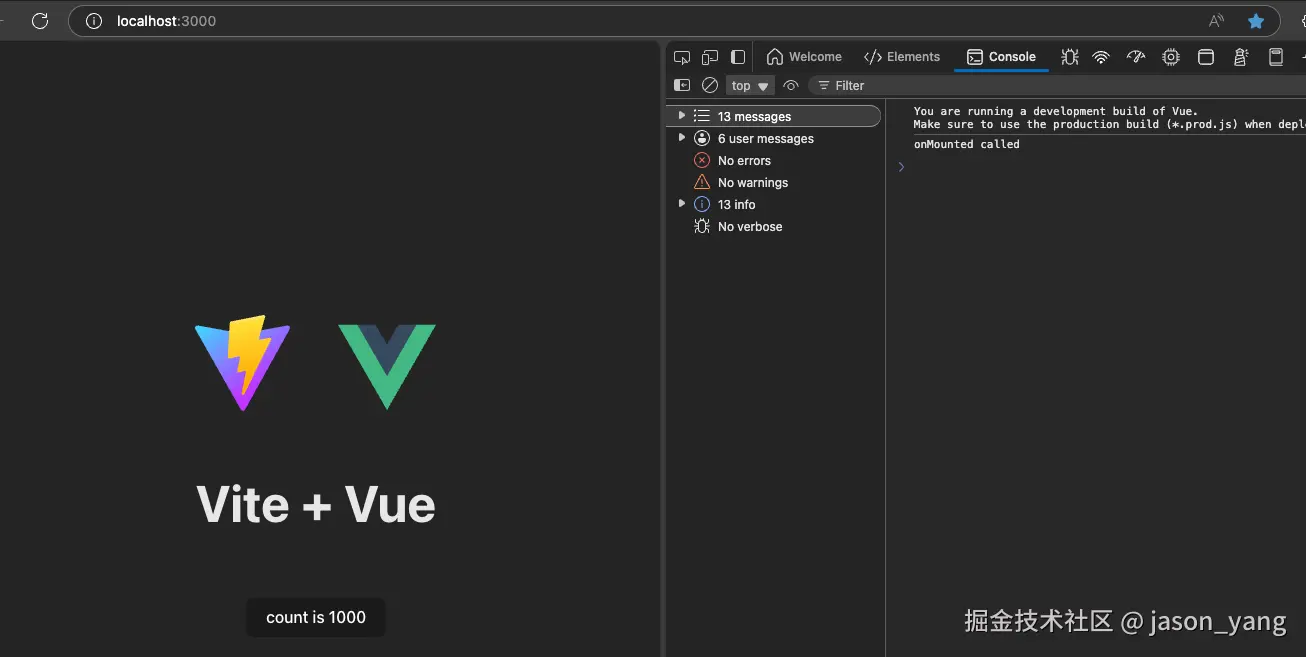This screenshot has height=657, width=1306.
Task: Click the live expression eye icon
Action: (x=791, y=86)
